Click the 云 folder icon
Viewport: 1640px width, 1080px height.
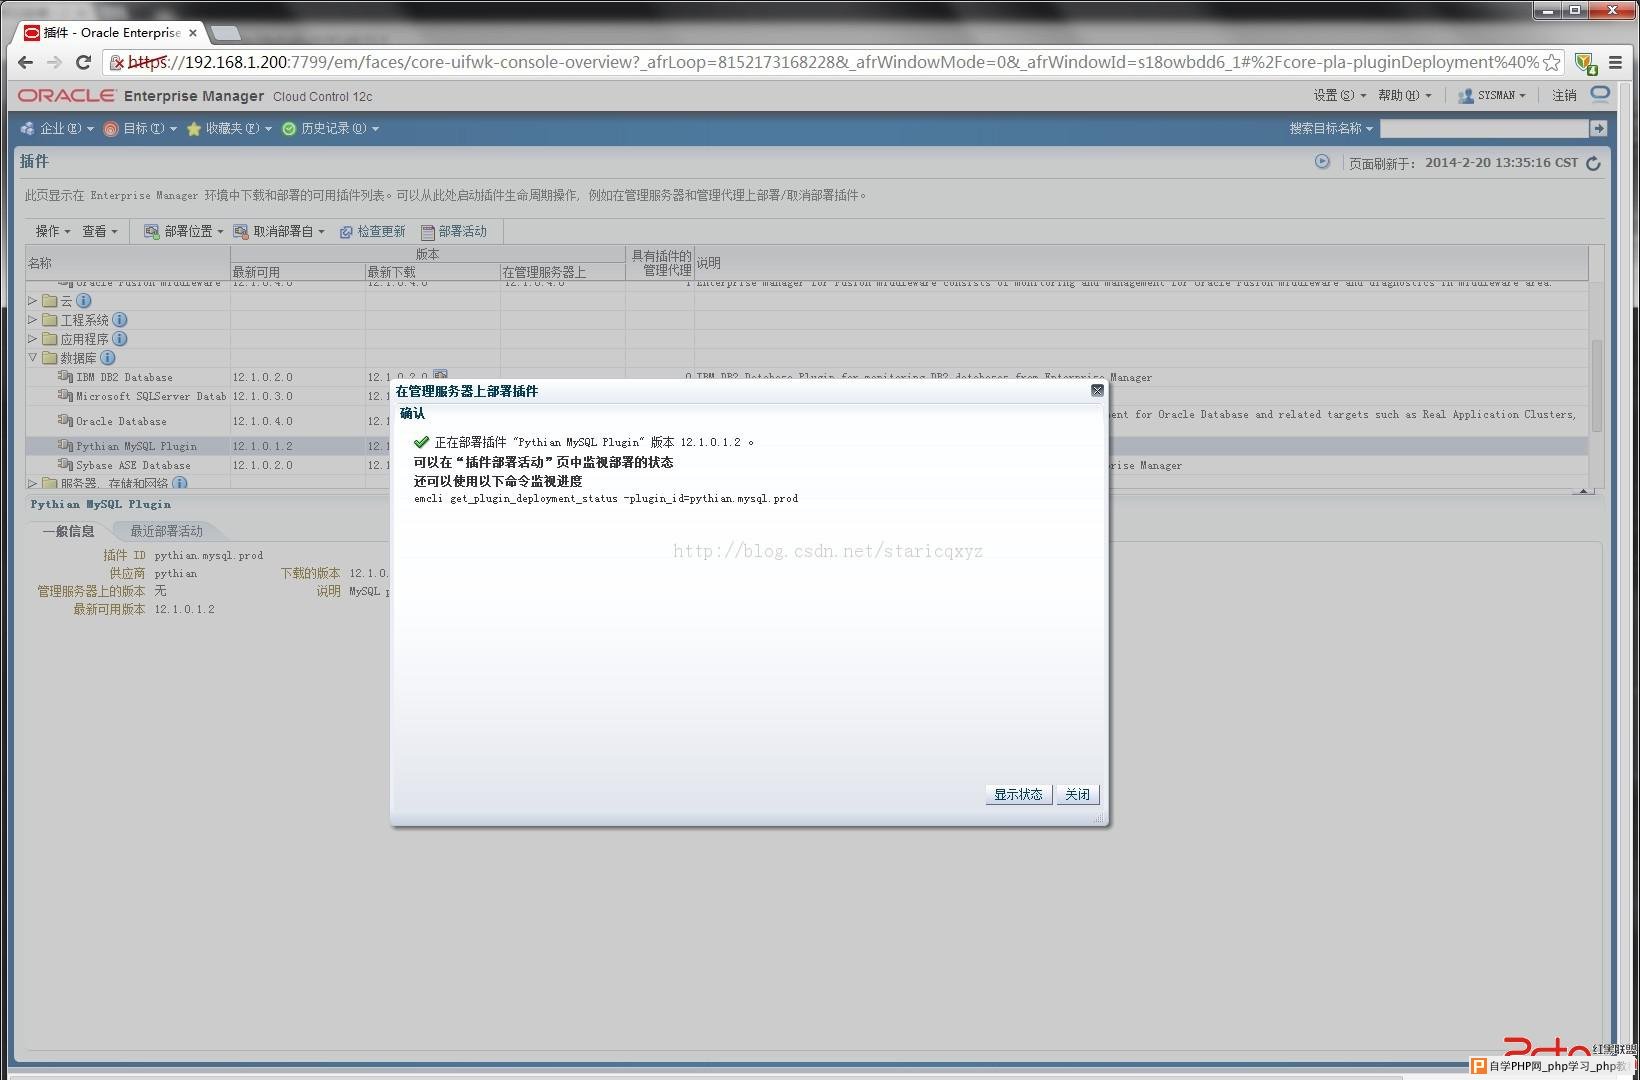tap(50, 301)
